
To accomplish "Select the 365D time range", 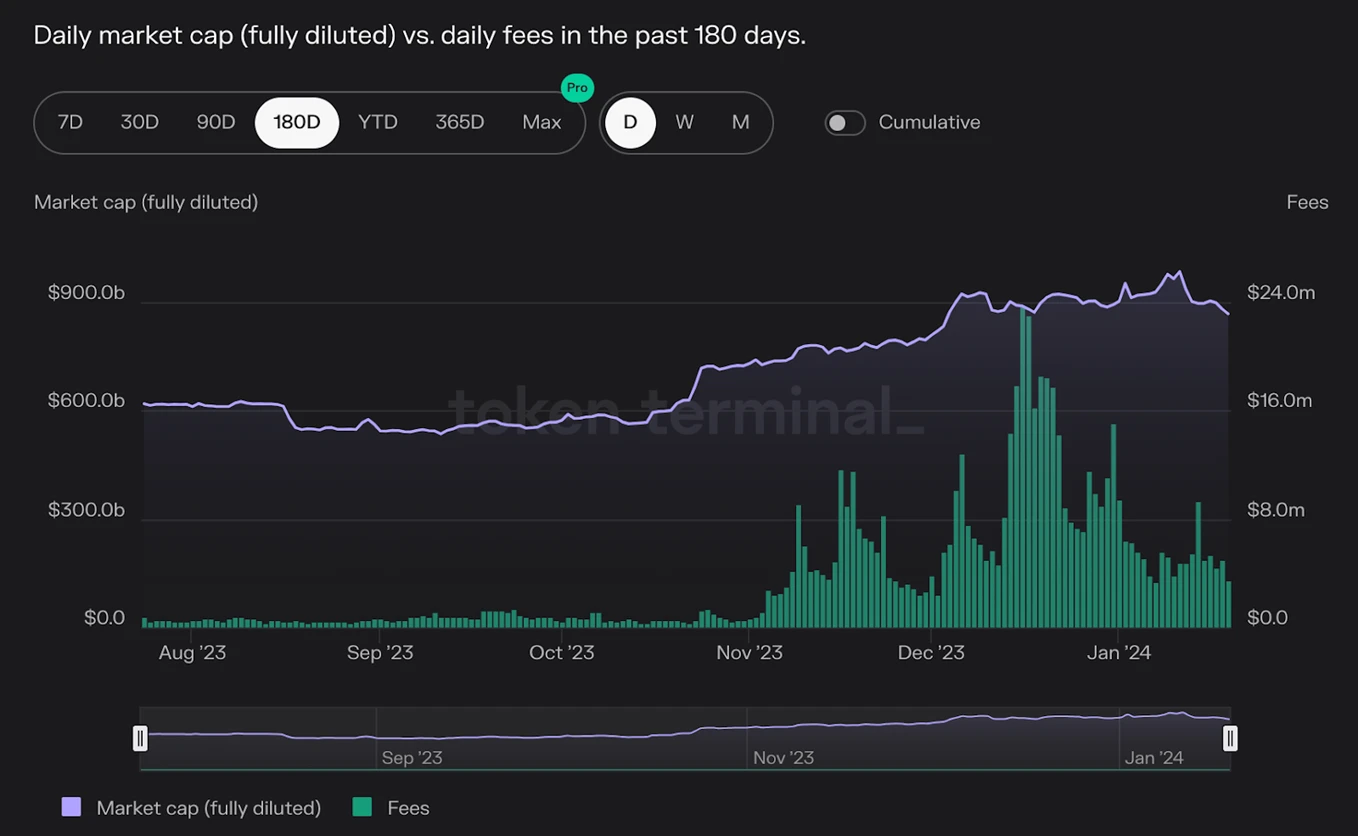I will 459,121.
